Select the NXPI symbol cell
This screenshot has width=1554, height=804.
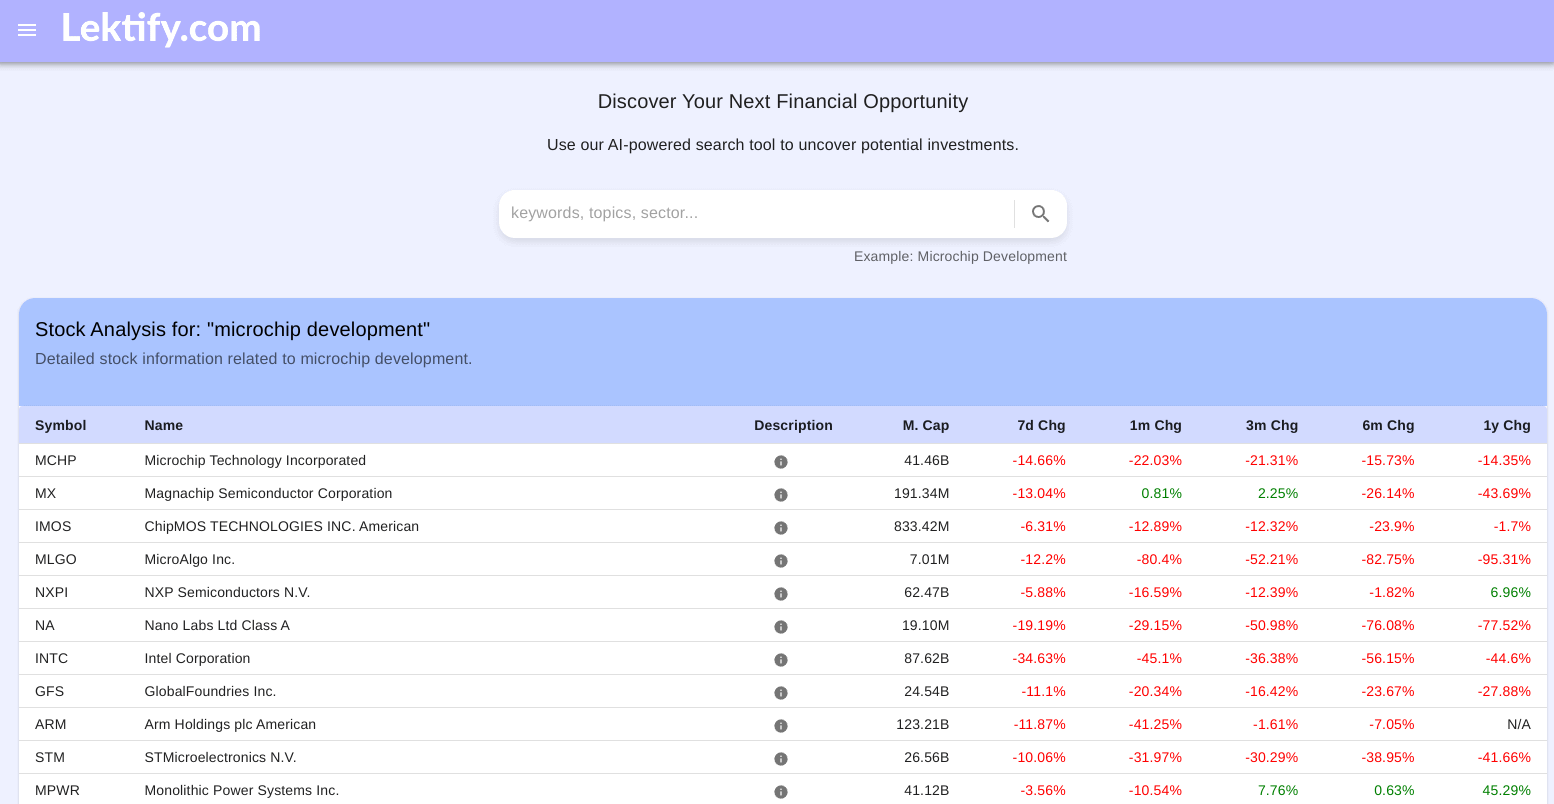[52, 592]
